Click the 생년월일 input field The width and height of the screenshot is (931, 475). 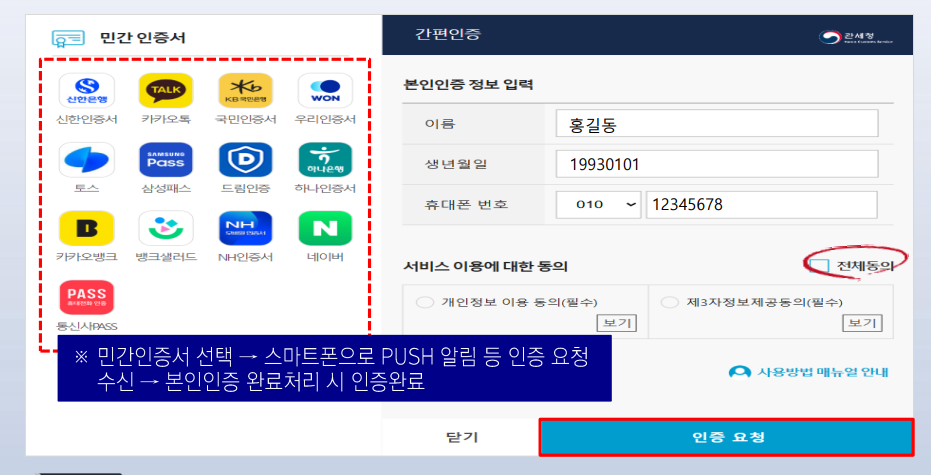[717, 164]
